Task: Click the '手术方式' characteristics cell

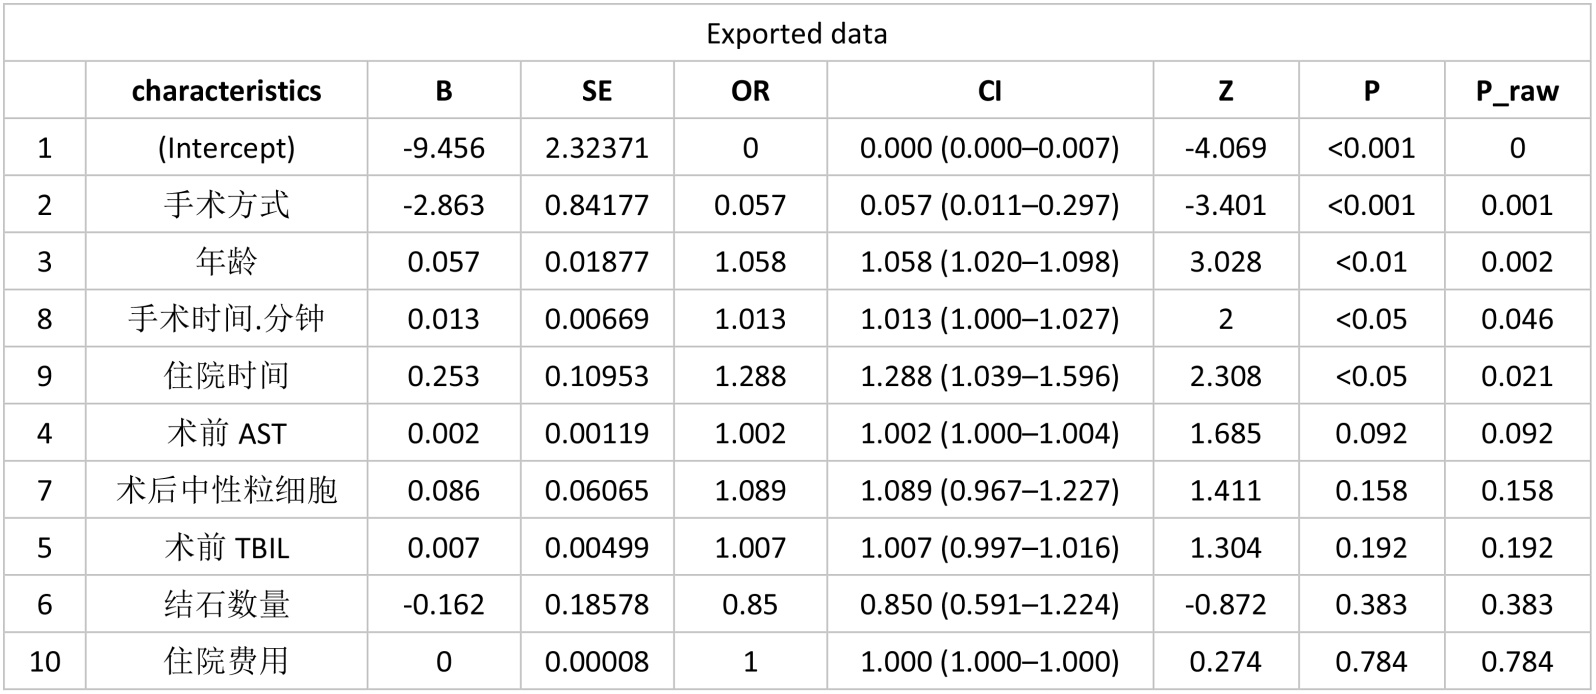Action: pos(226,205)
